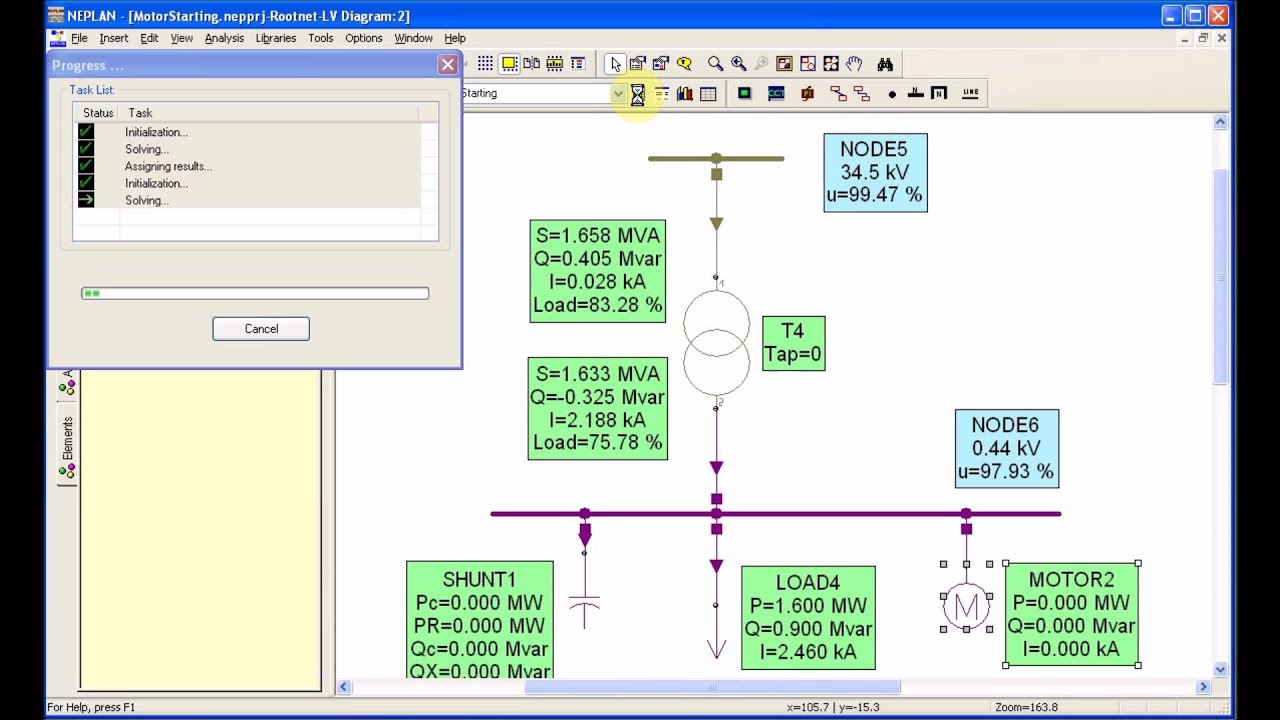Click the zoom-in magnifier with plus
The width and height of the screenshot is (1280, 720).
pyautogui.click(x=738, y=64)
